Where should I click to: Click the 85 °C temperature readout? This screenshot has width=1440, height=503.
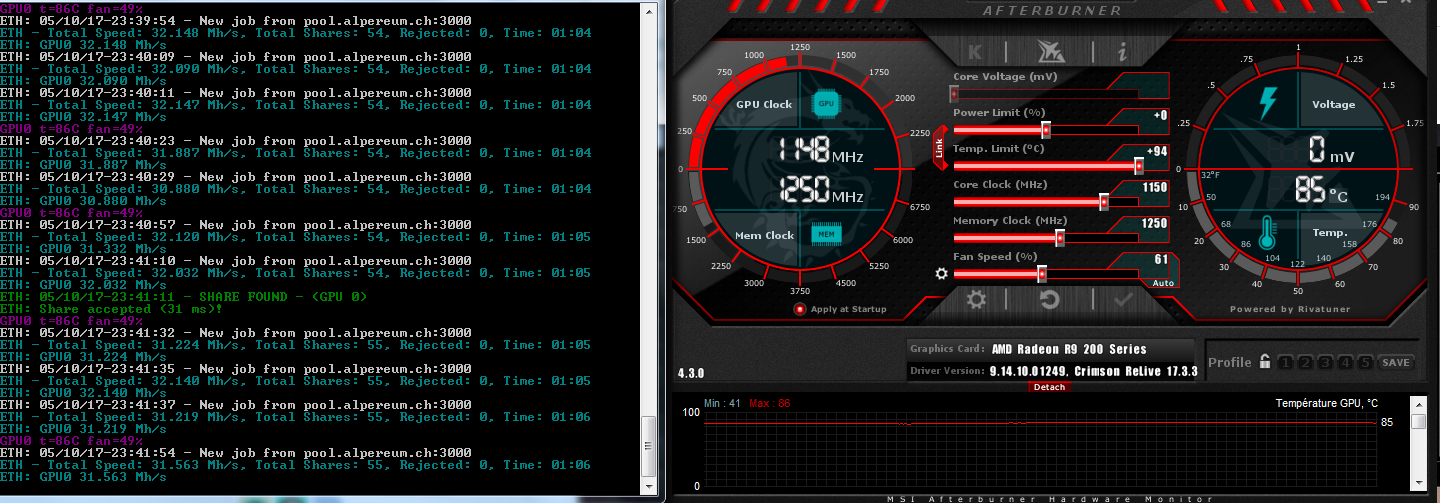tap(1321, 189)
